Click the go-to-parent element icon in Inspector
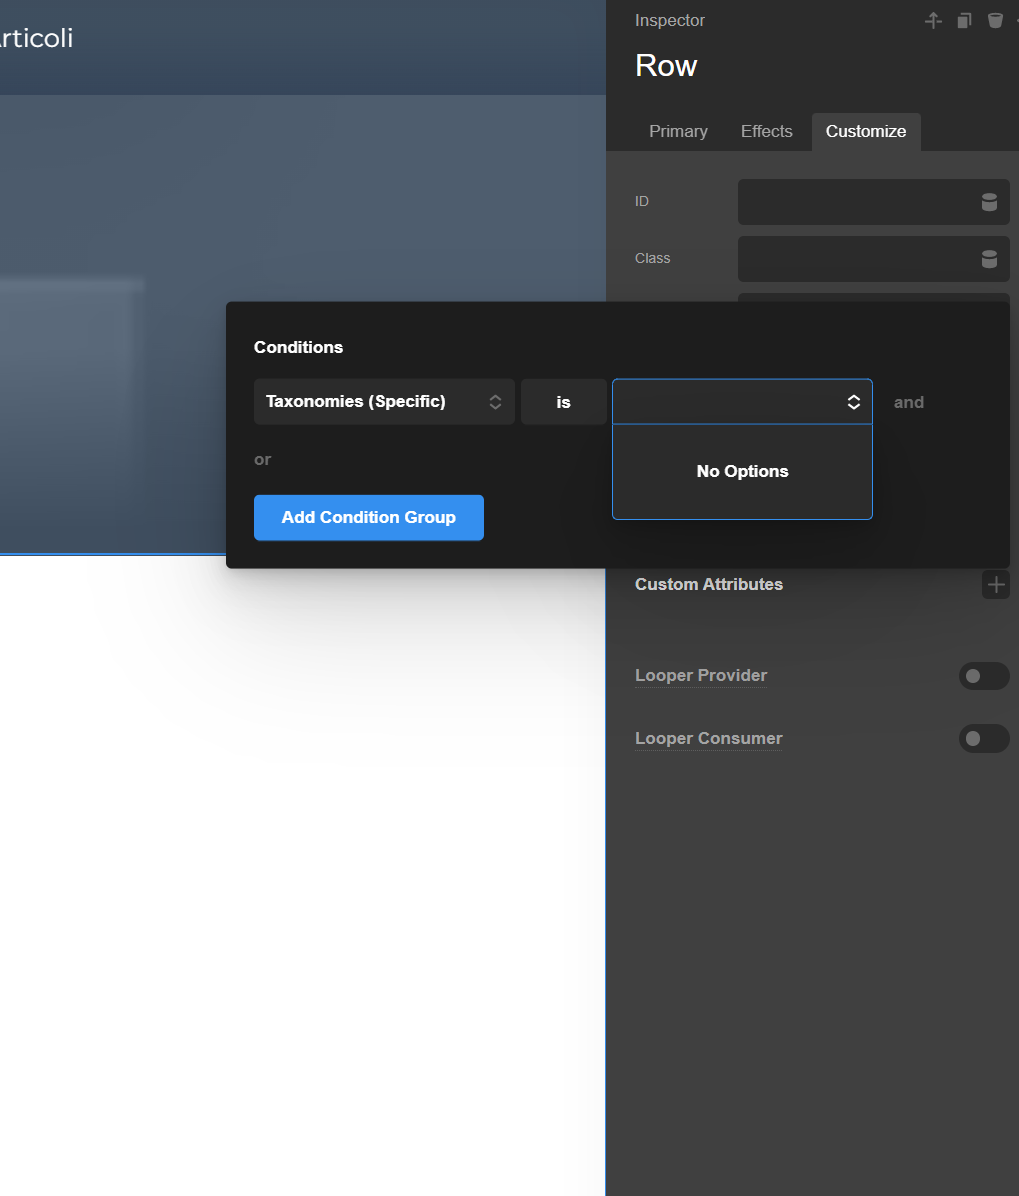Image resolution: width=1019 pixels, height=1196 pixels. [x=933, y=21]
